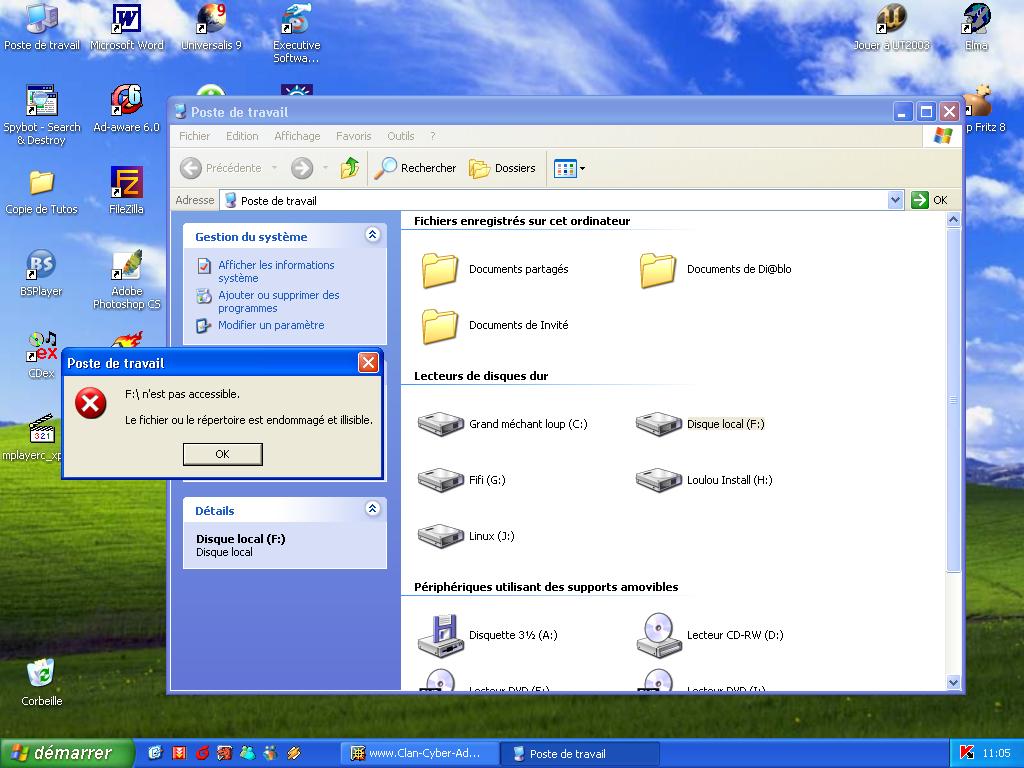Select the Lecteur CD-RW (D:) drive

710,635
